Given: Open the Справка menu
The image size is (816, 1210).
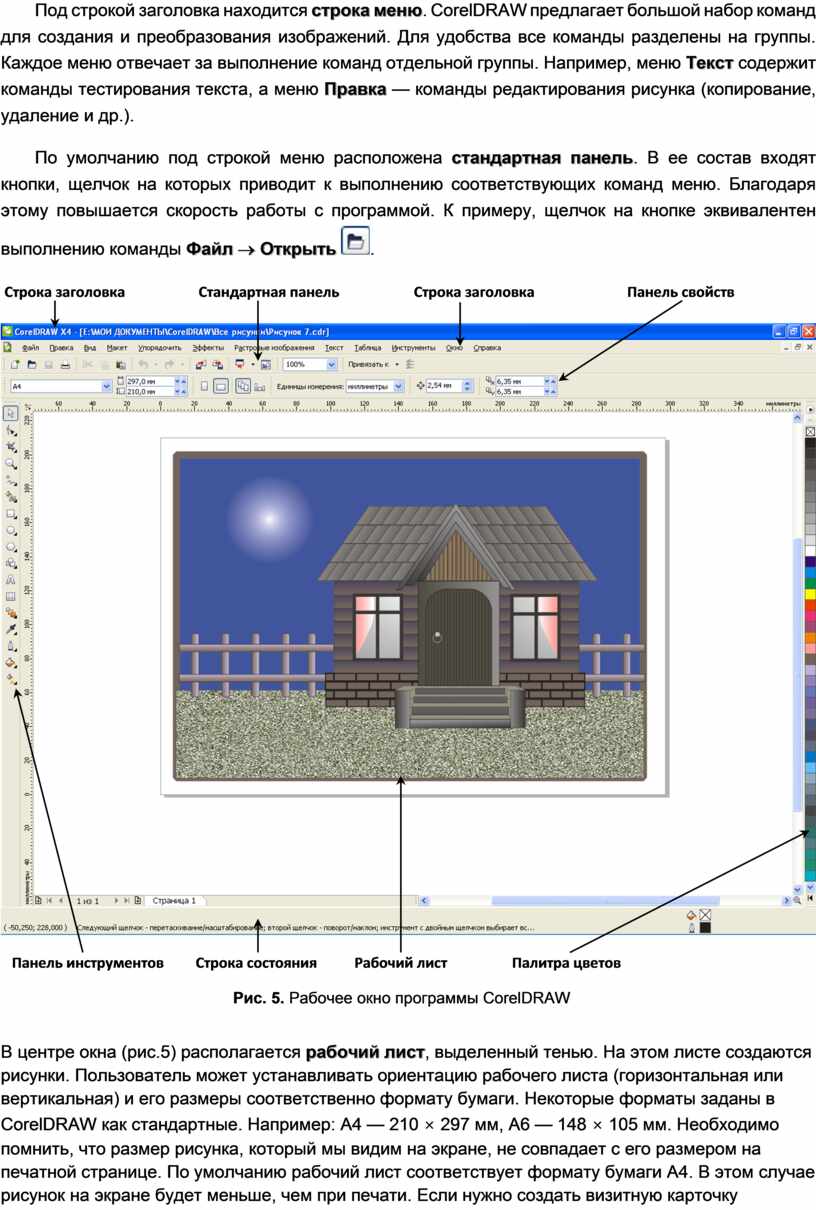Looking at the screenshot, I should [x=487, y=348].
